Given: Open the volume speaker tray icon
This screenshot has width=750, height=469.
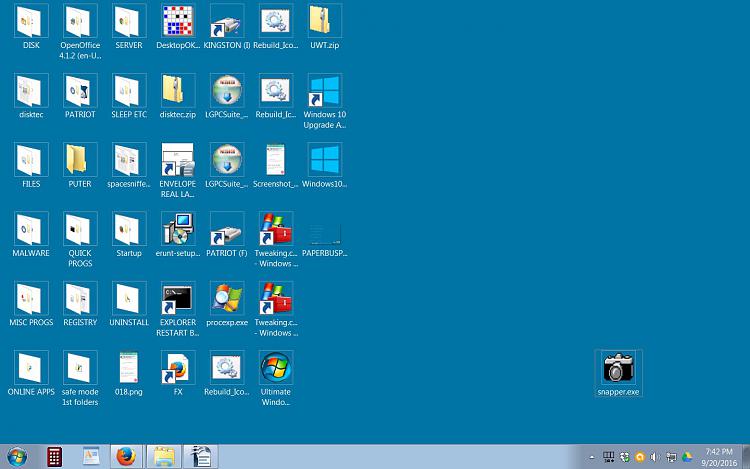Looking at the screenshot, I should pyautogui.click(x=655, y=458).
